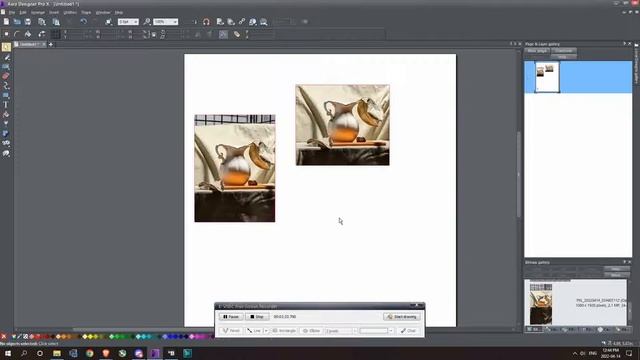This screenshot has width=640, height=360.
Task: Click Clear in the recorder toolbar
Action: (x=408, y=331)
